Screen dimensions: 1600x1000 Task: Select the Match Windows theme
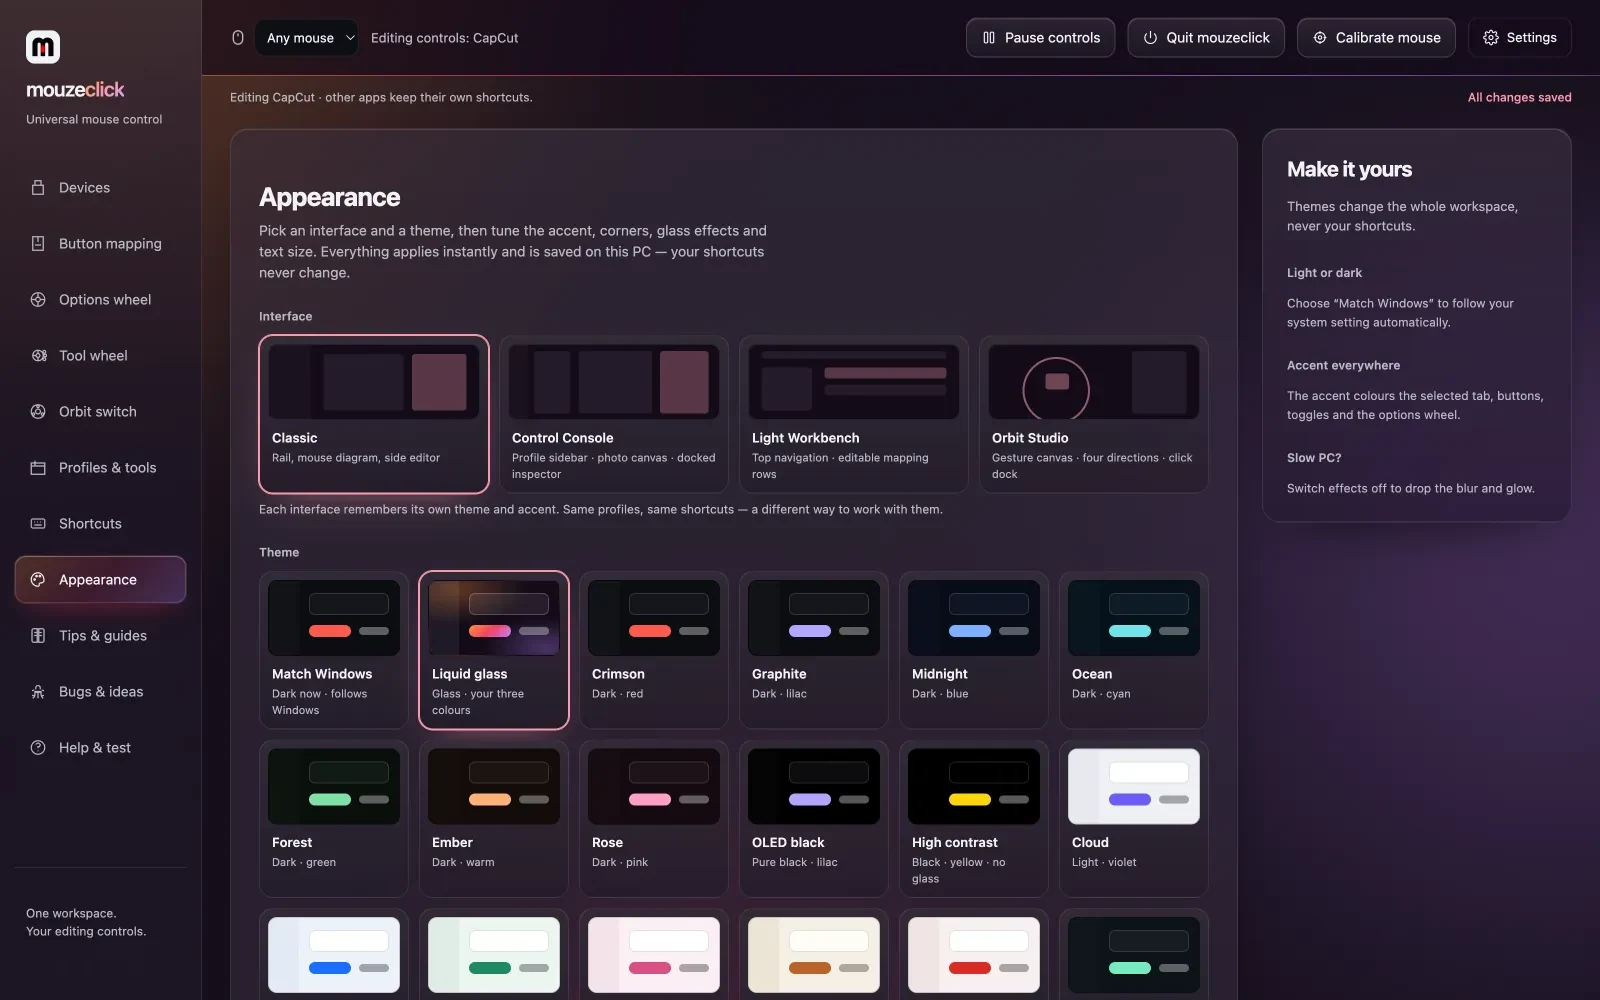tap(334, 650)
